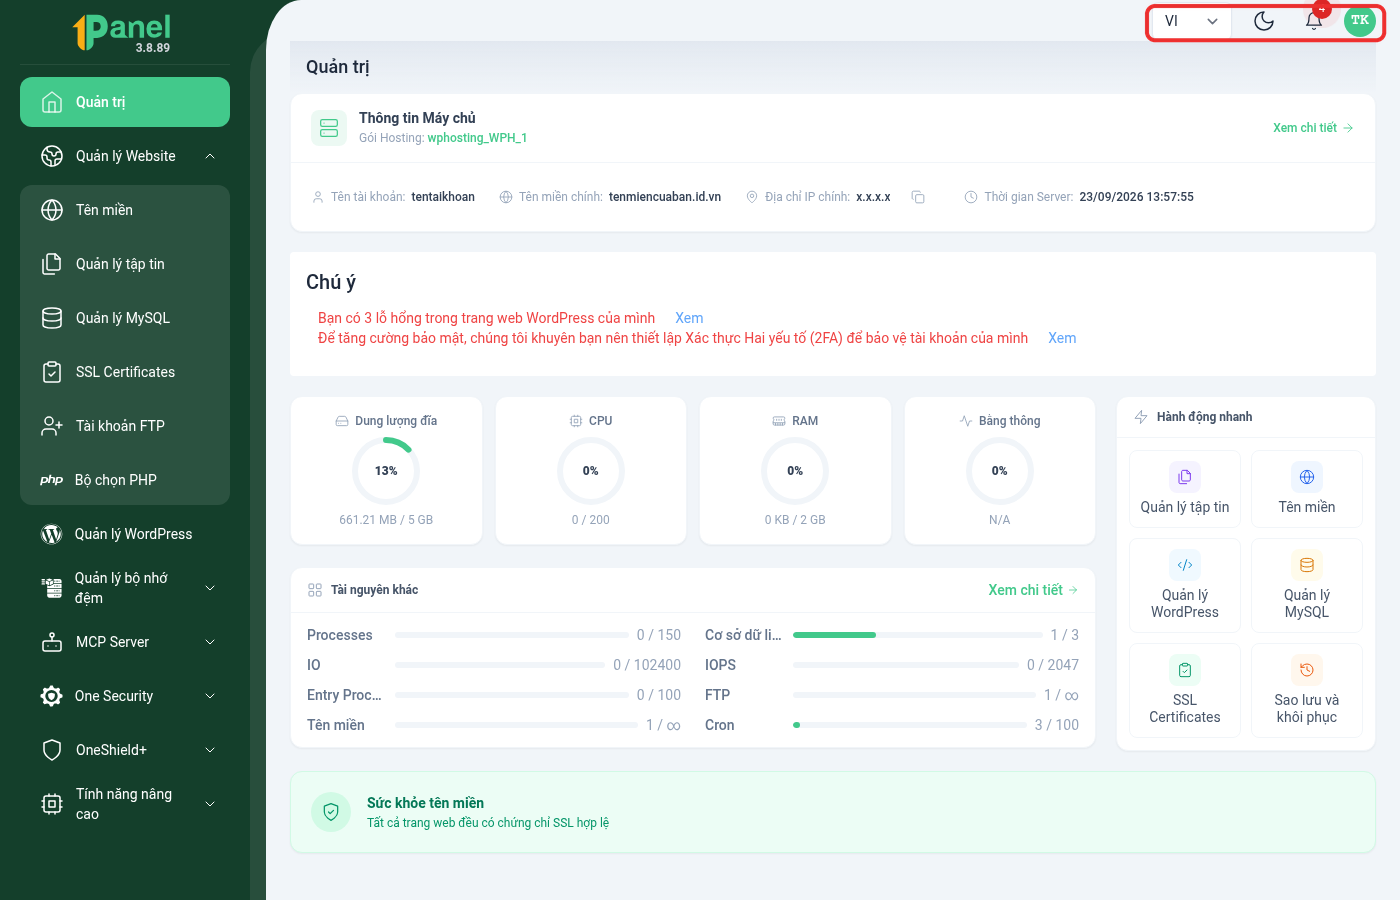Click the RAM usage gauge
1400x900 pixels.
coord(795,471)
